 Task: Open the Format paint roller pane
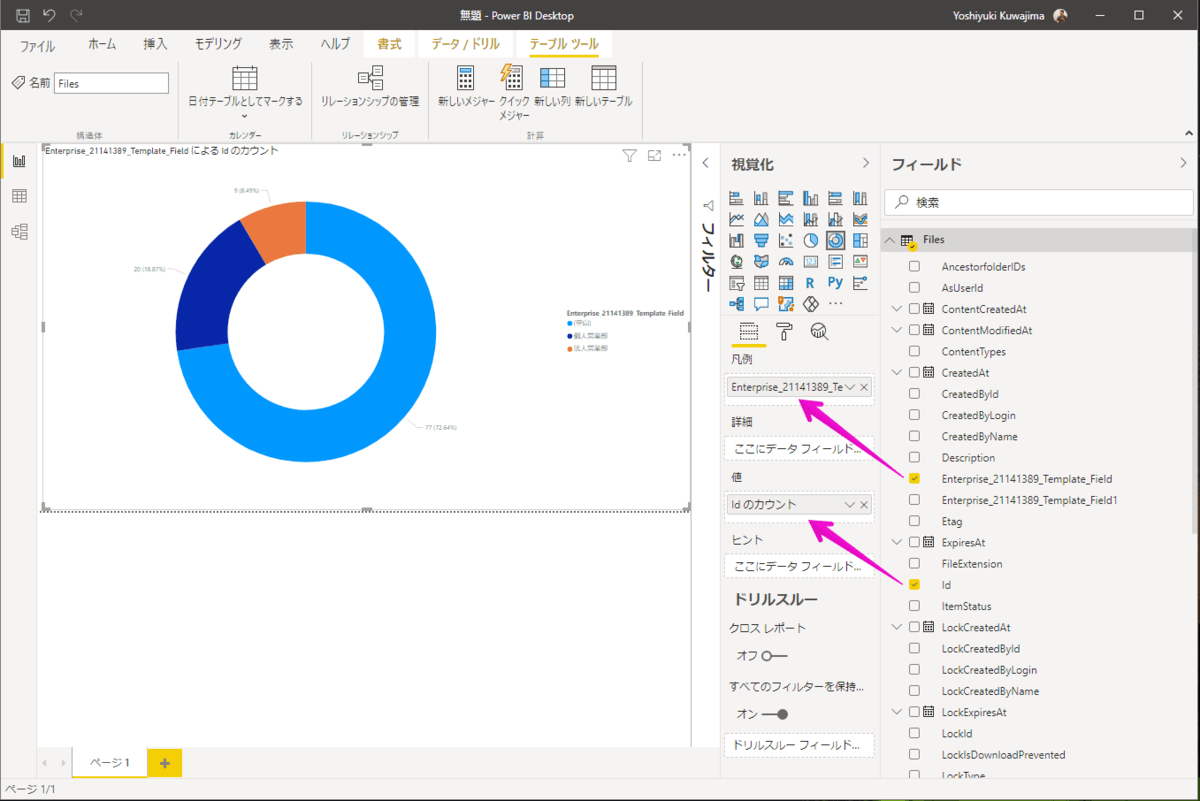tap(785, 332)
